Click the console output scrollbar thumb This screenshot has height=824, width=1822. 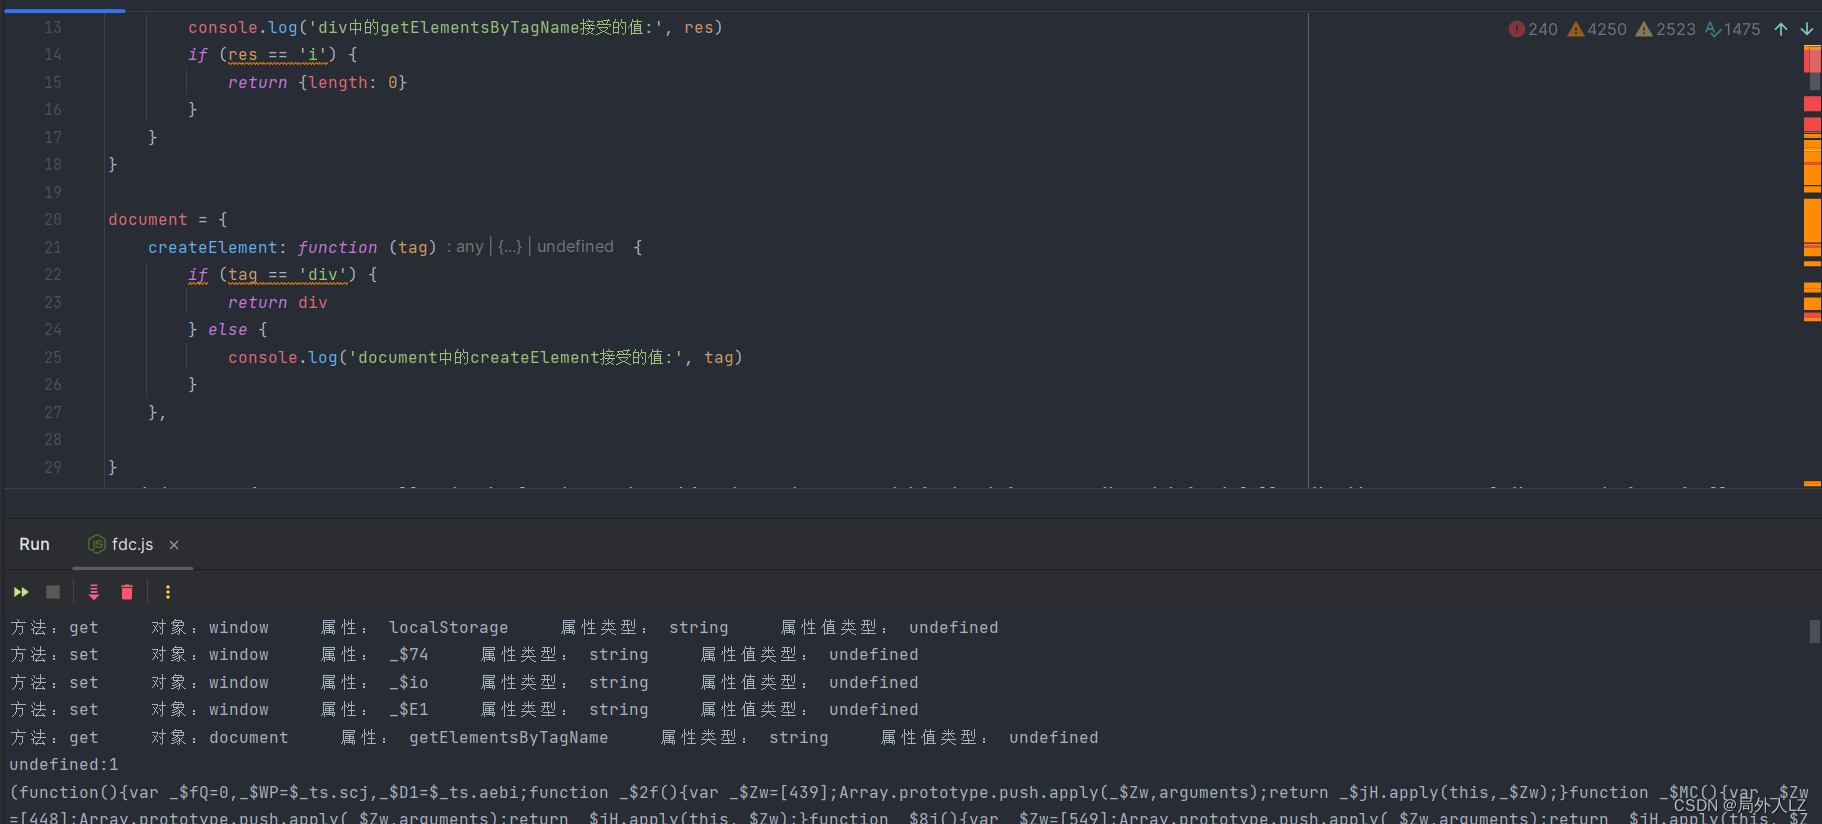(x=1815, y=631)
